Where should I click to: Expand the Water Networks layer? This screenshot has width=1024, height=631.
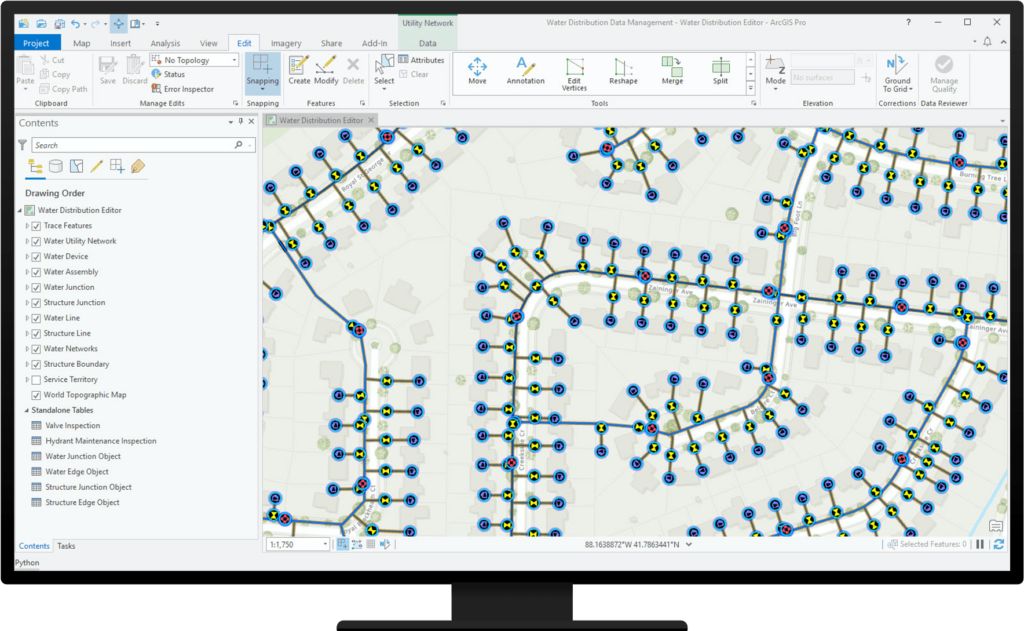27,349
